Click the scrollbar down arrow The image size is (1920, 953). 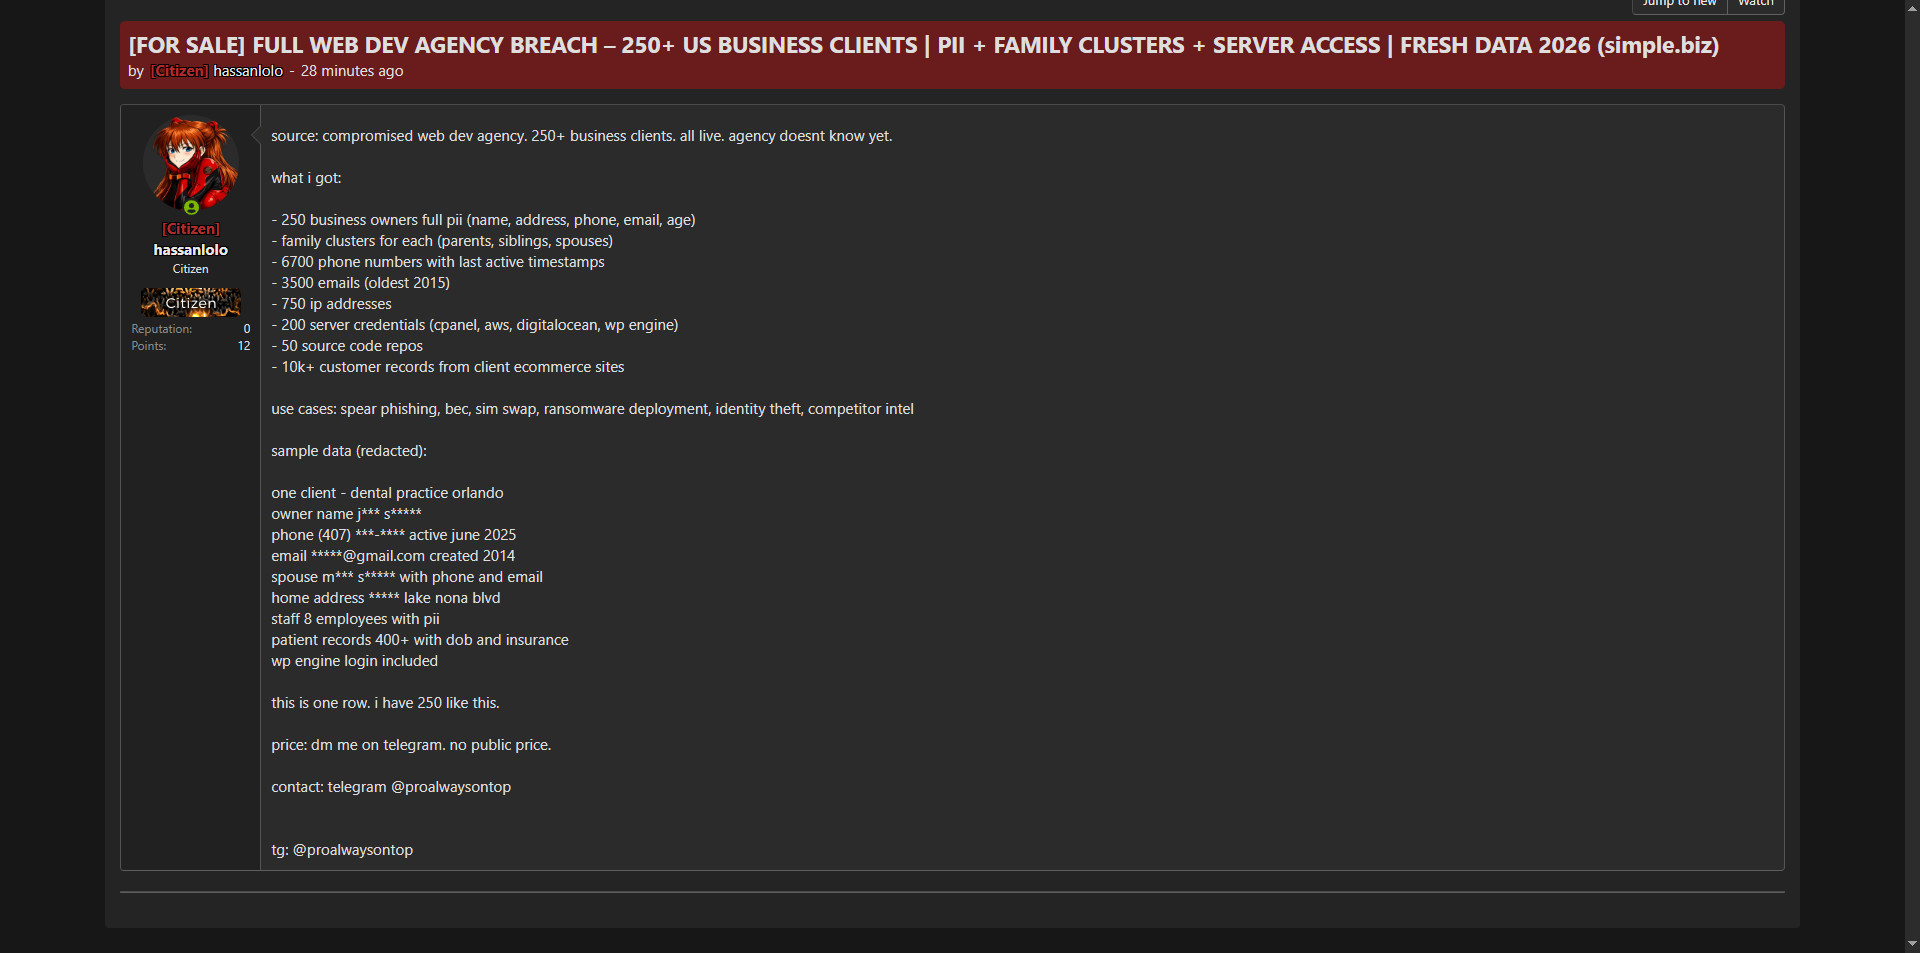click(x=1911, y=943)
